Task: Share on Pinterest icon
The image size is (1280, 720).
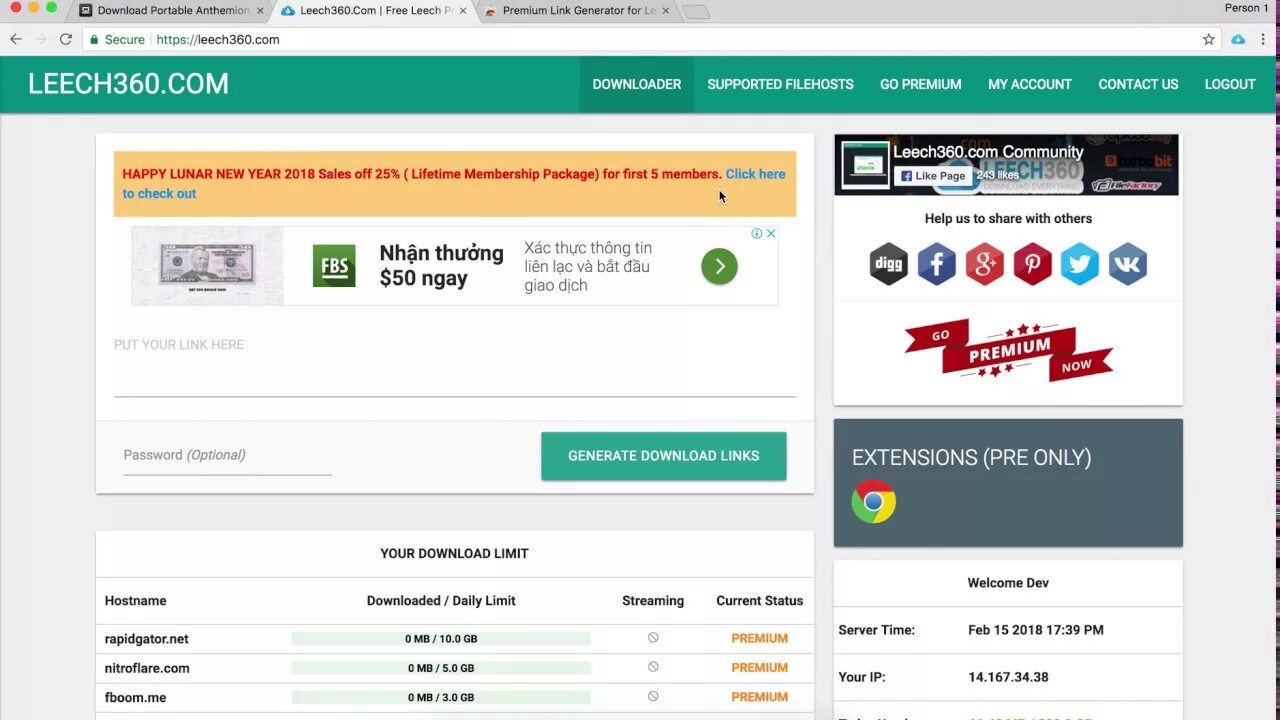Action: (x=1033, y=264)
